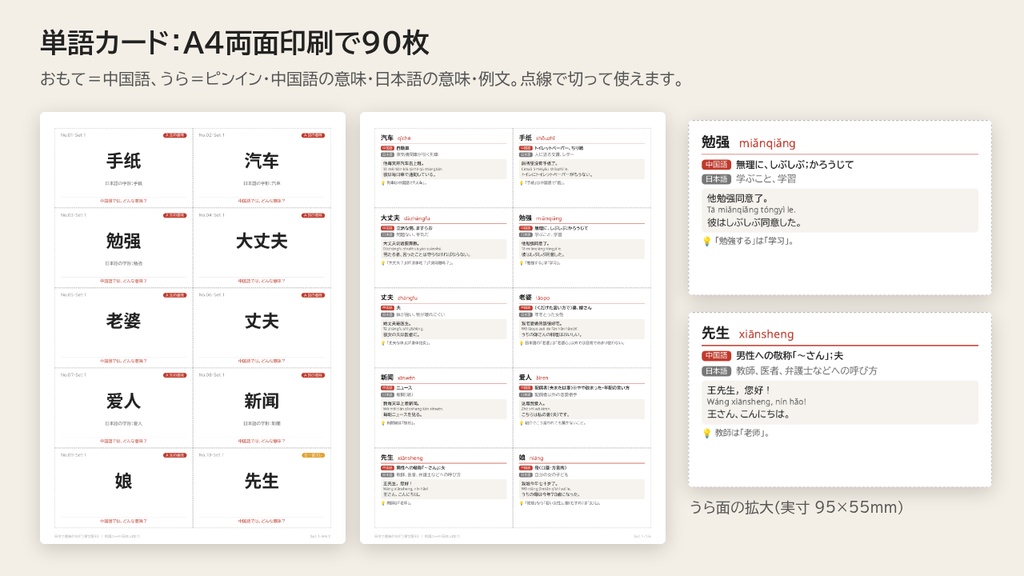Open the back-side 手纸 shǒuzhǐ card
1024x576 pixels.
(x=582, y=168)
